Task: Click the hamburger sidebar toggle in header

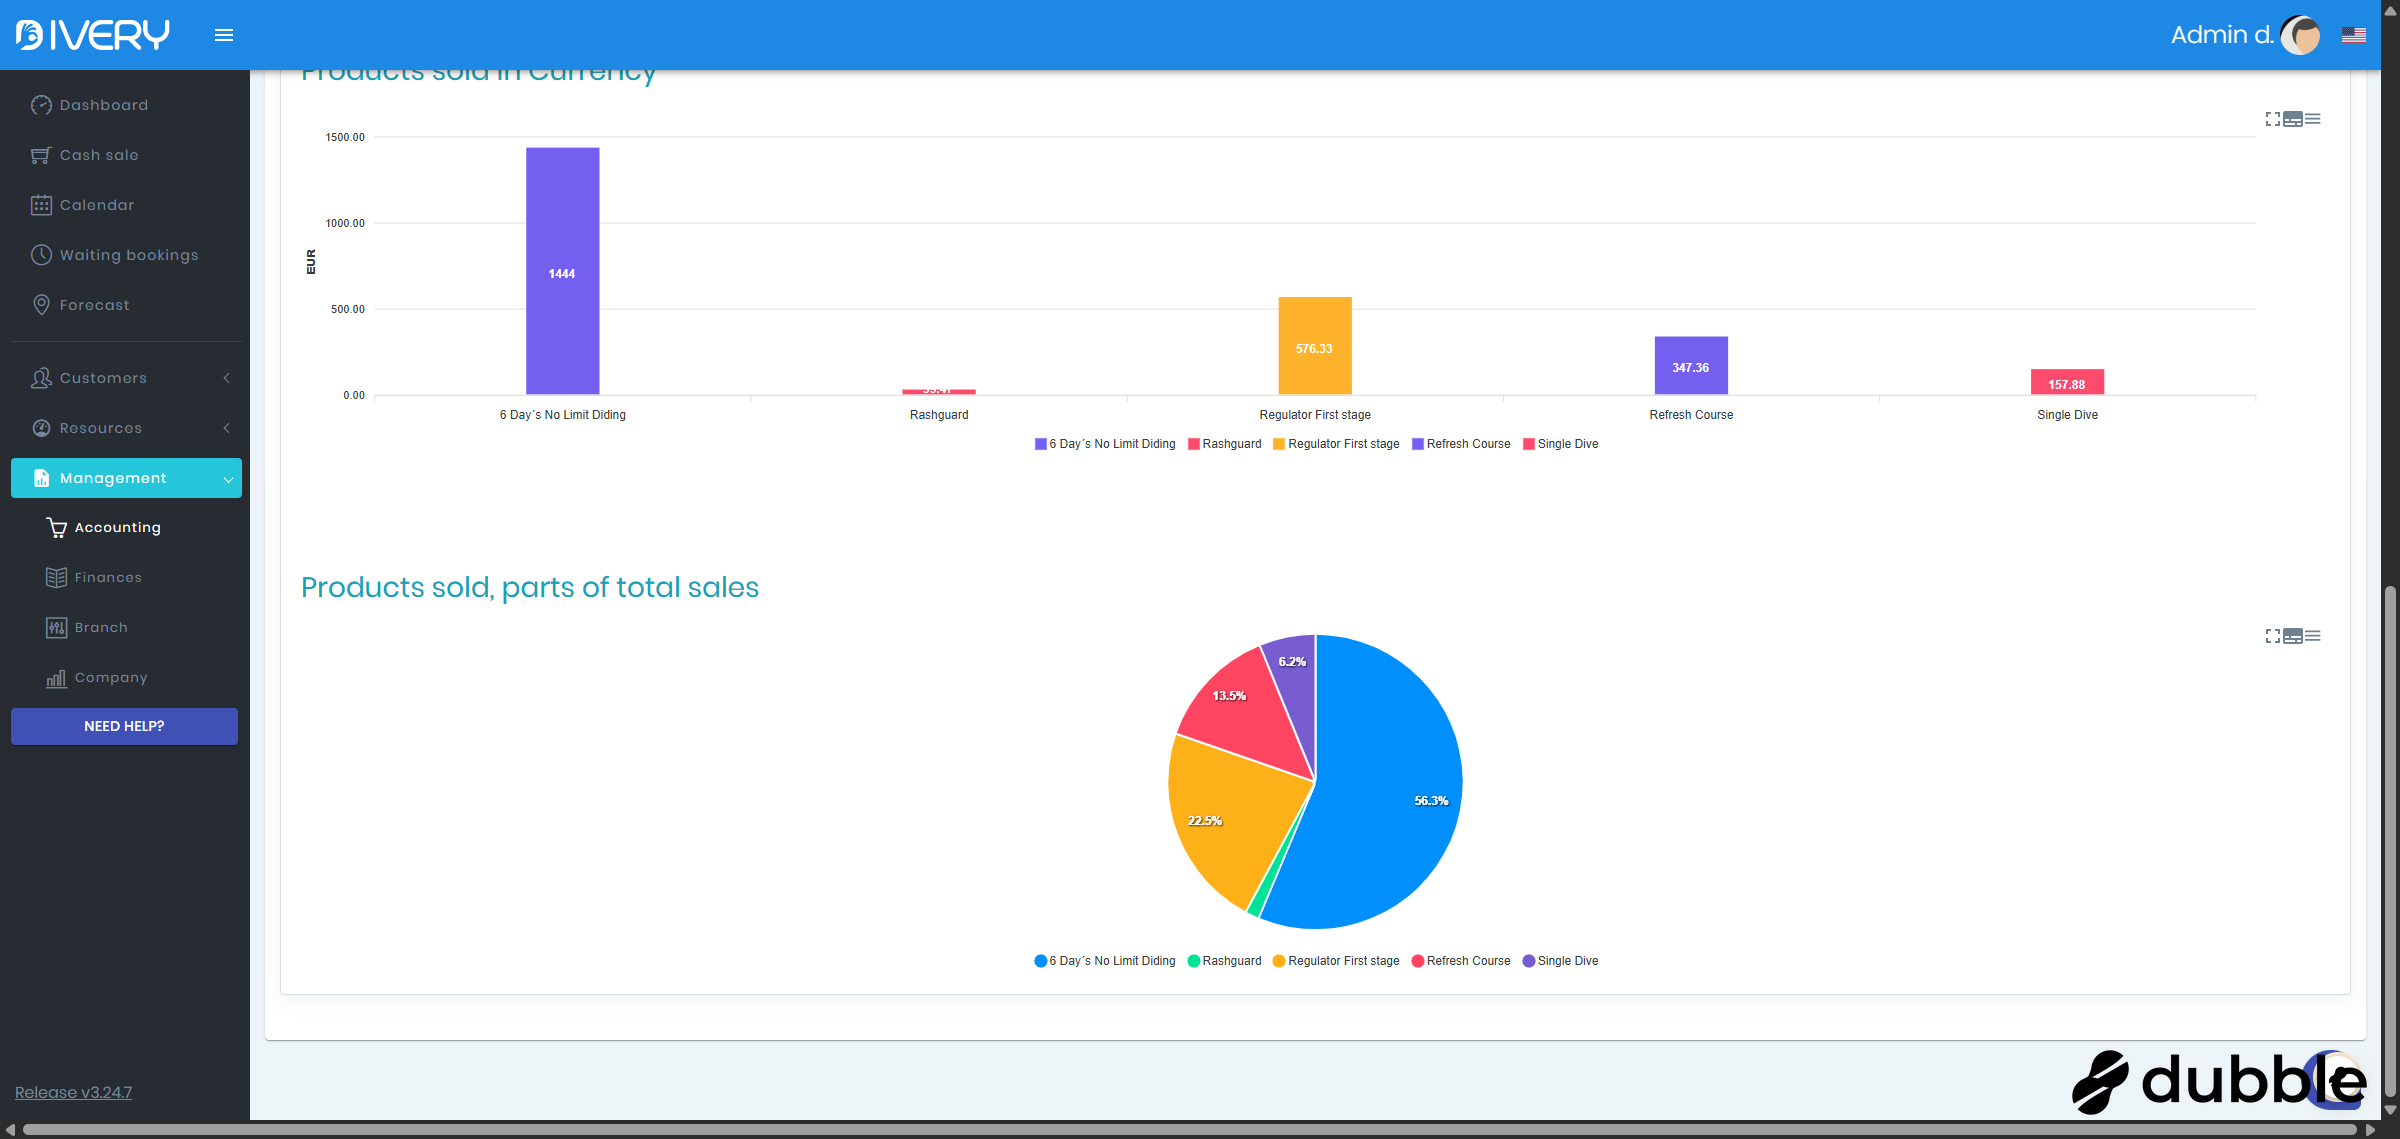Action: [224, 35]
